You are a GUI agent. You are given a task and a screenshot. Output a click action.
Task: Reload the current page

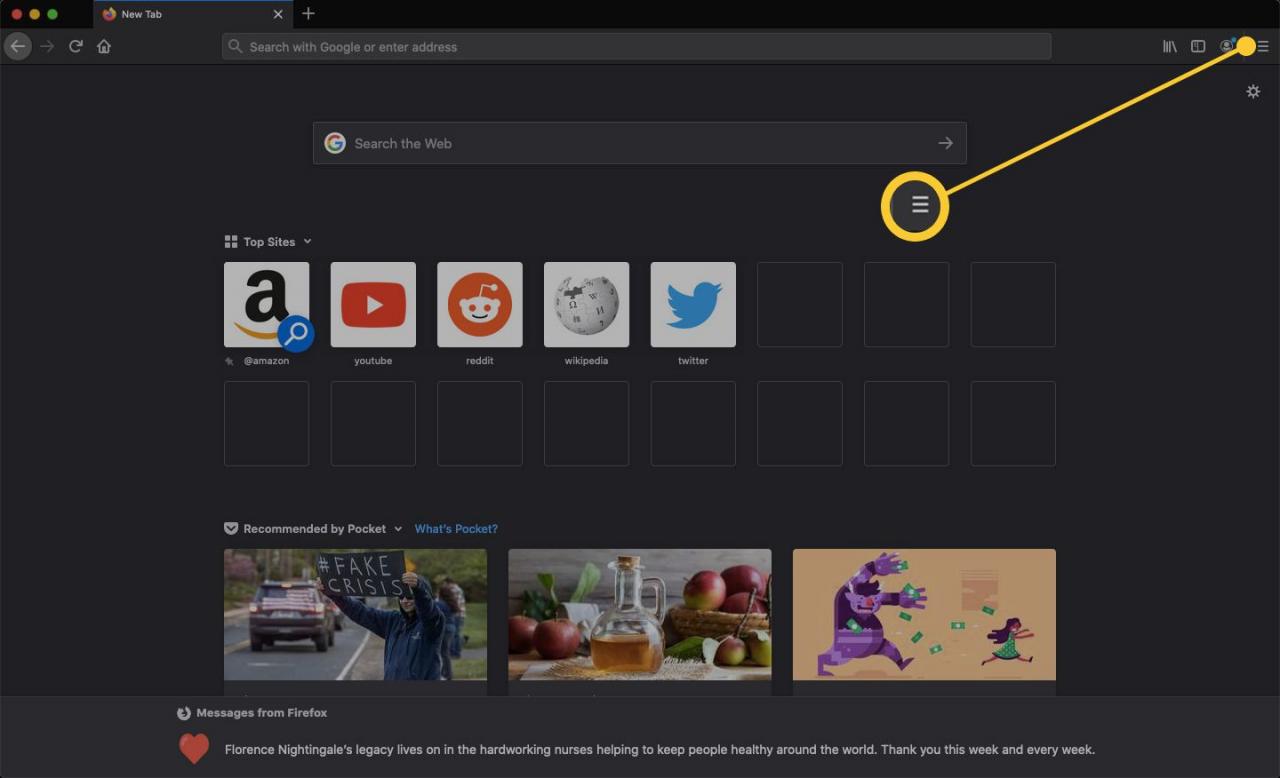tap(75, 46)
